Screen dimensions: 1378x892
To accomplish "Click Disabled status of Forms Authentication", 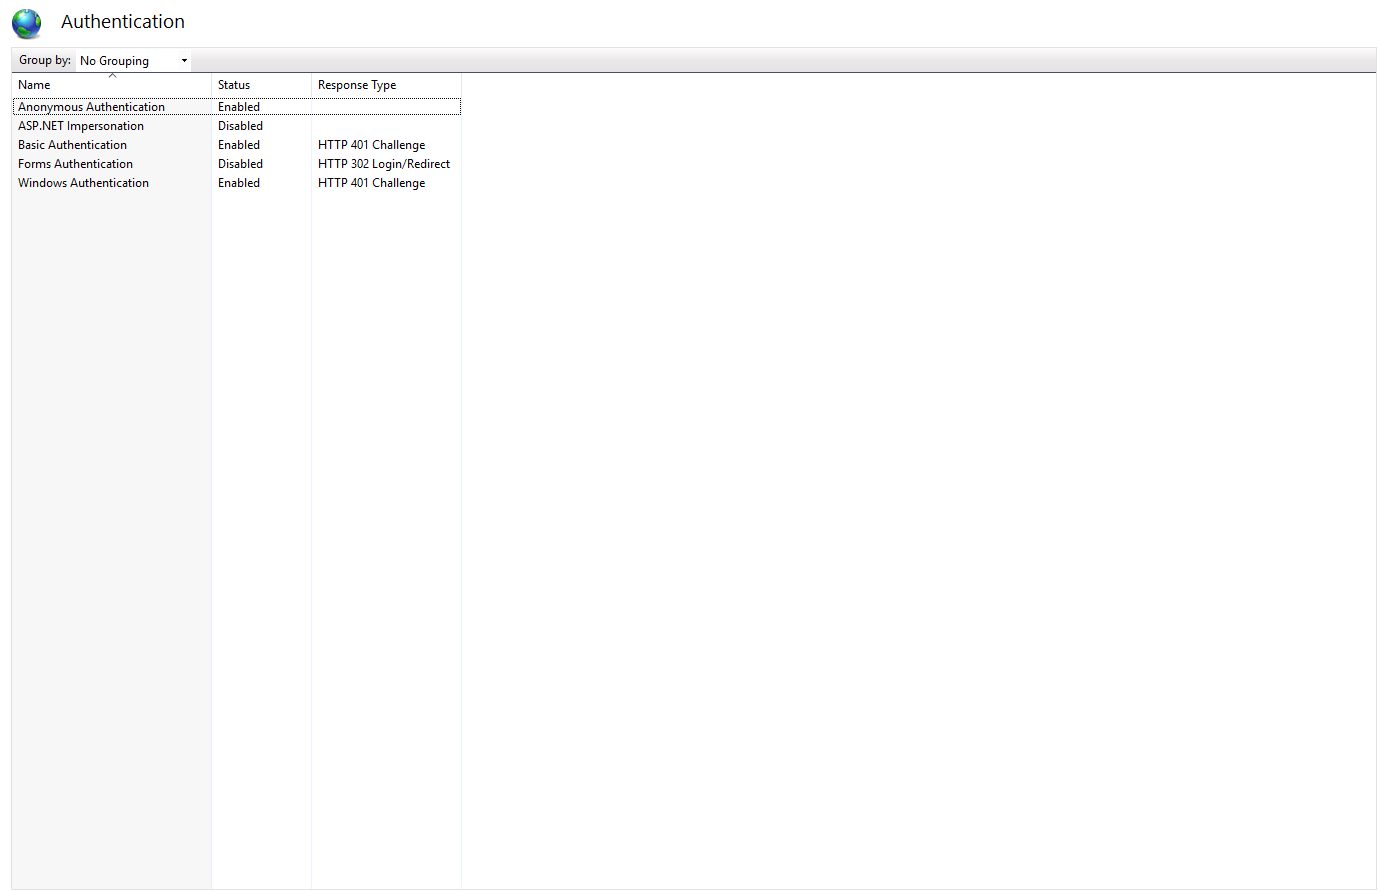I will pos(241,164).
